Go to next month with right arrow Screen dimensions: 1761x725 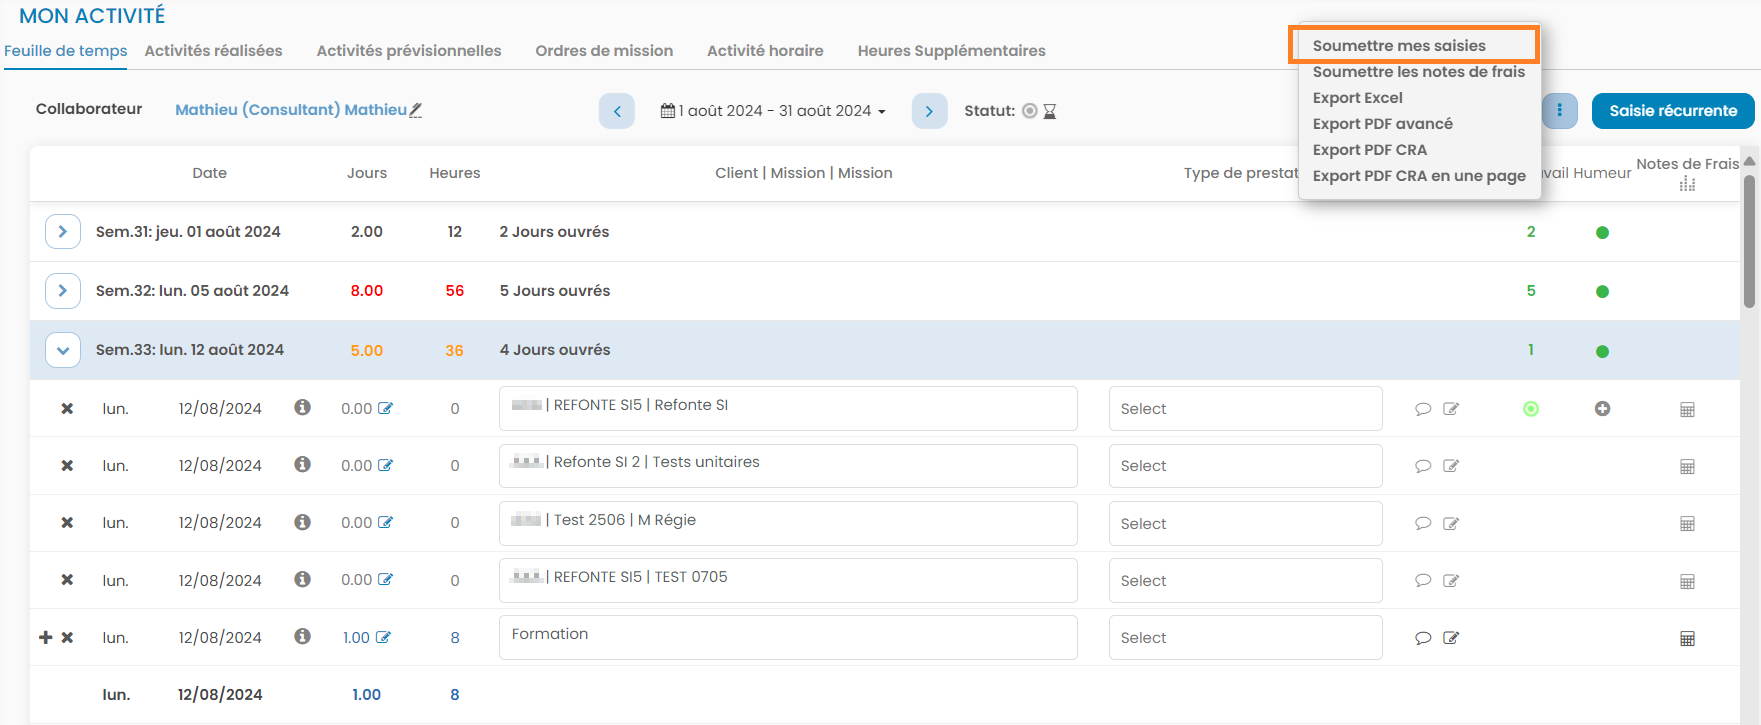tap(929, 111)
